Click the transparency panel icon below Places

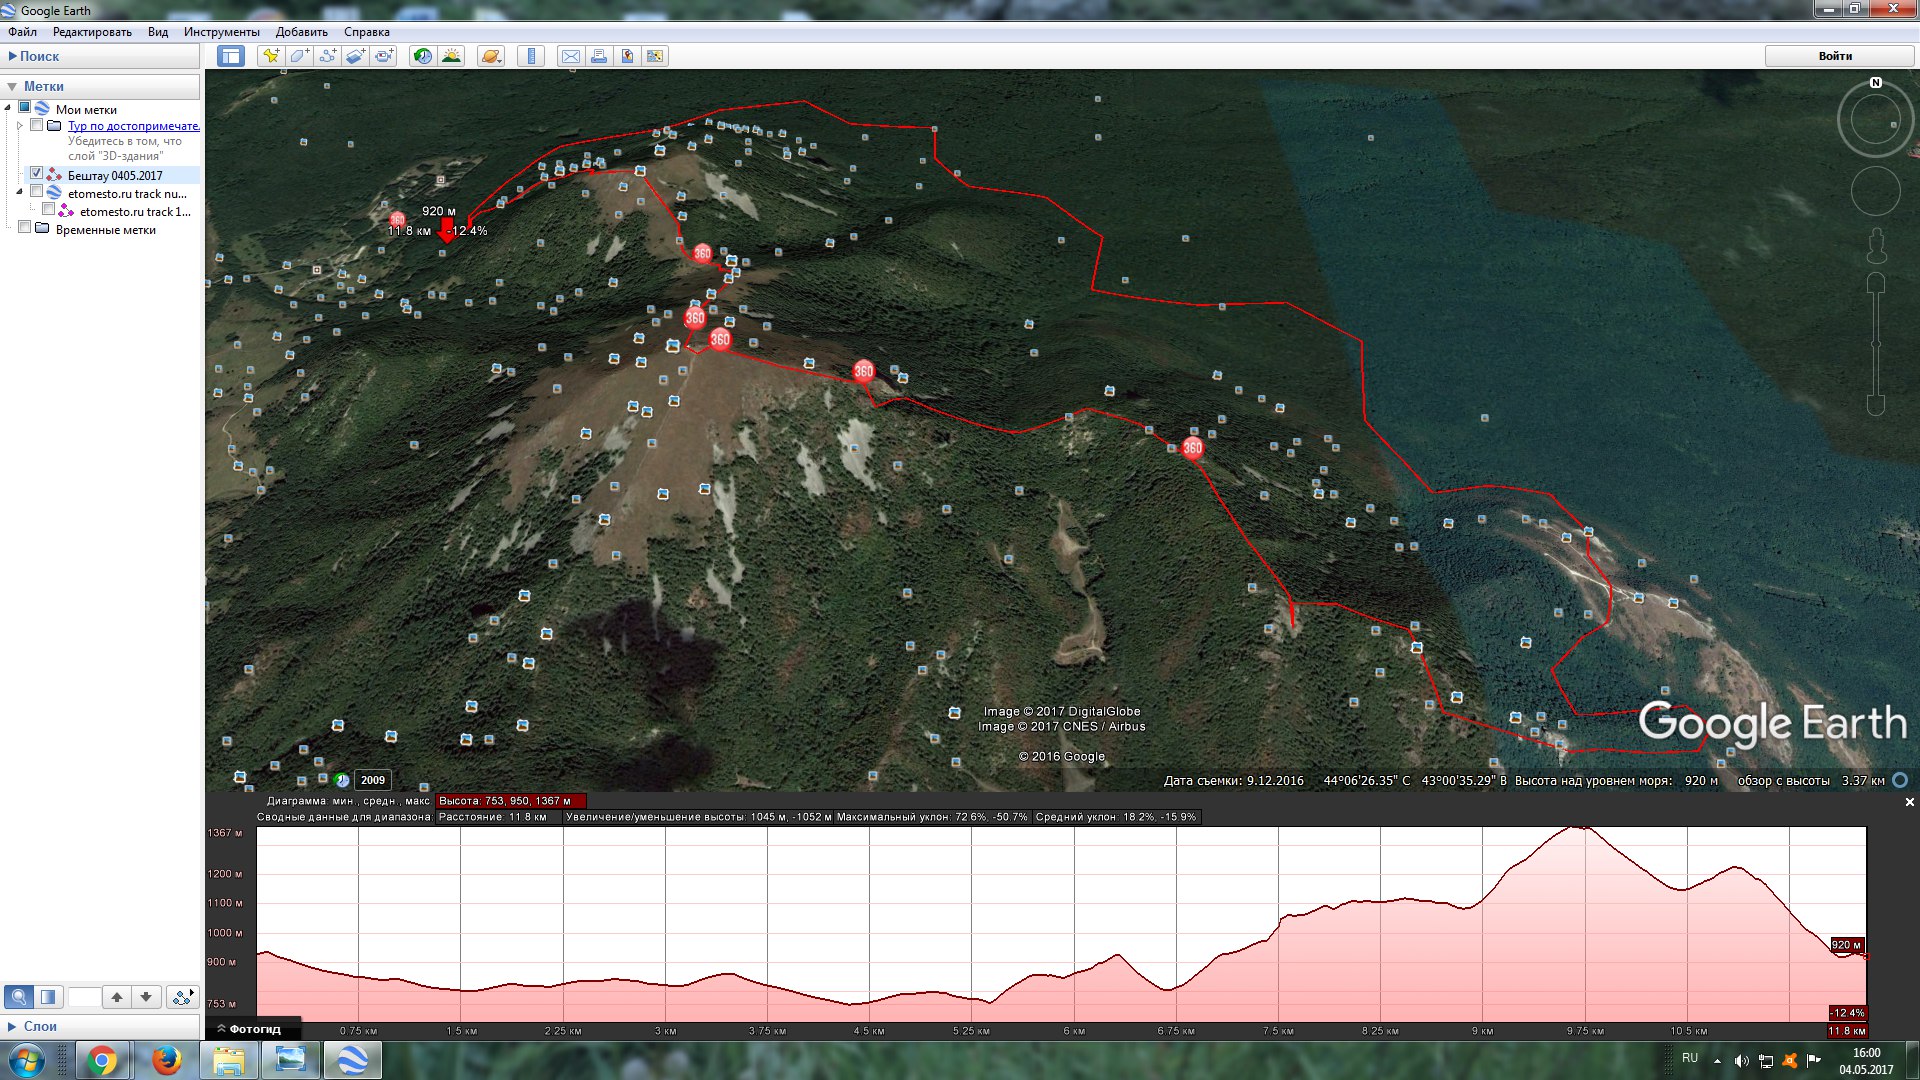click(48, 996)
